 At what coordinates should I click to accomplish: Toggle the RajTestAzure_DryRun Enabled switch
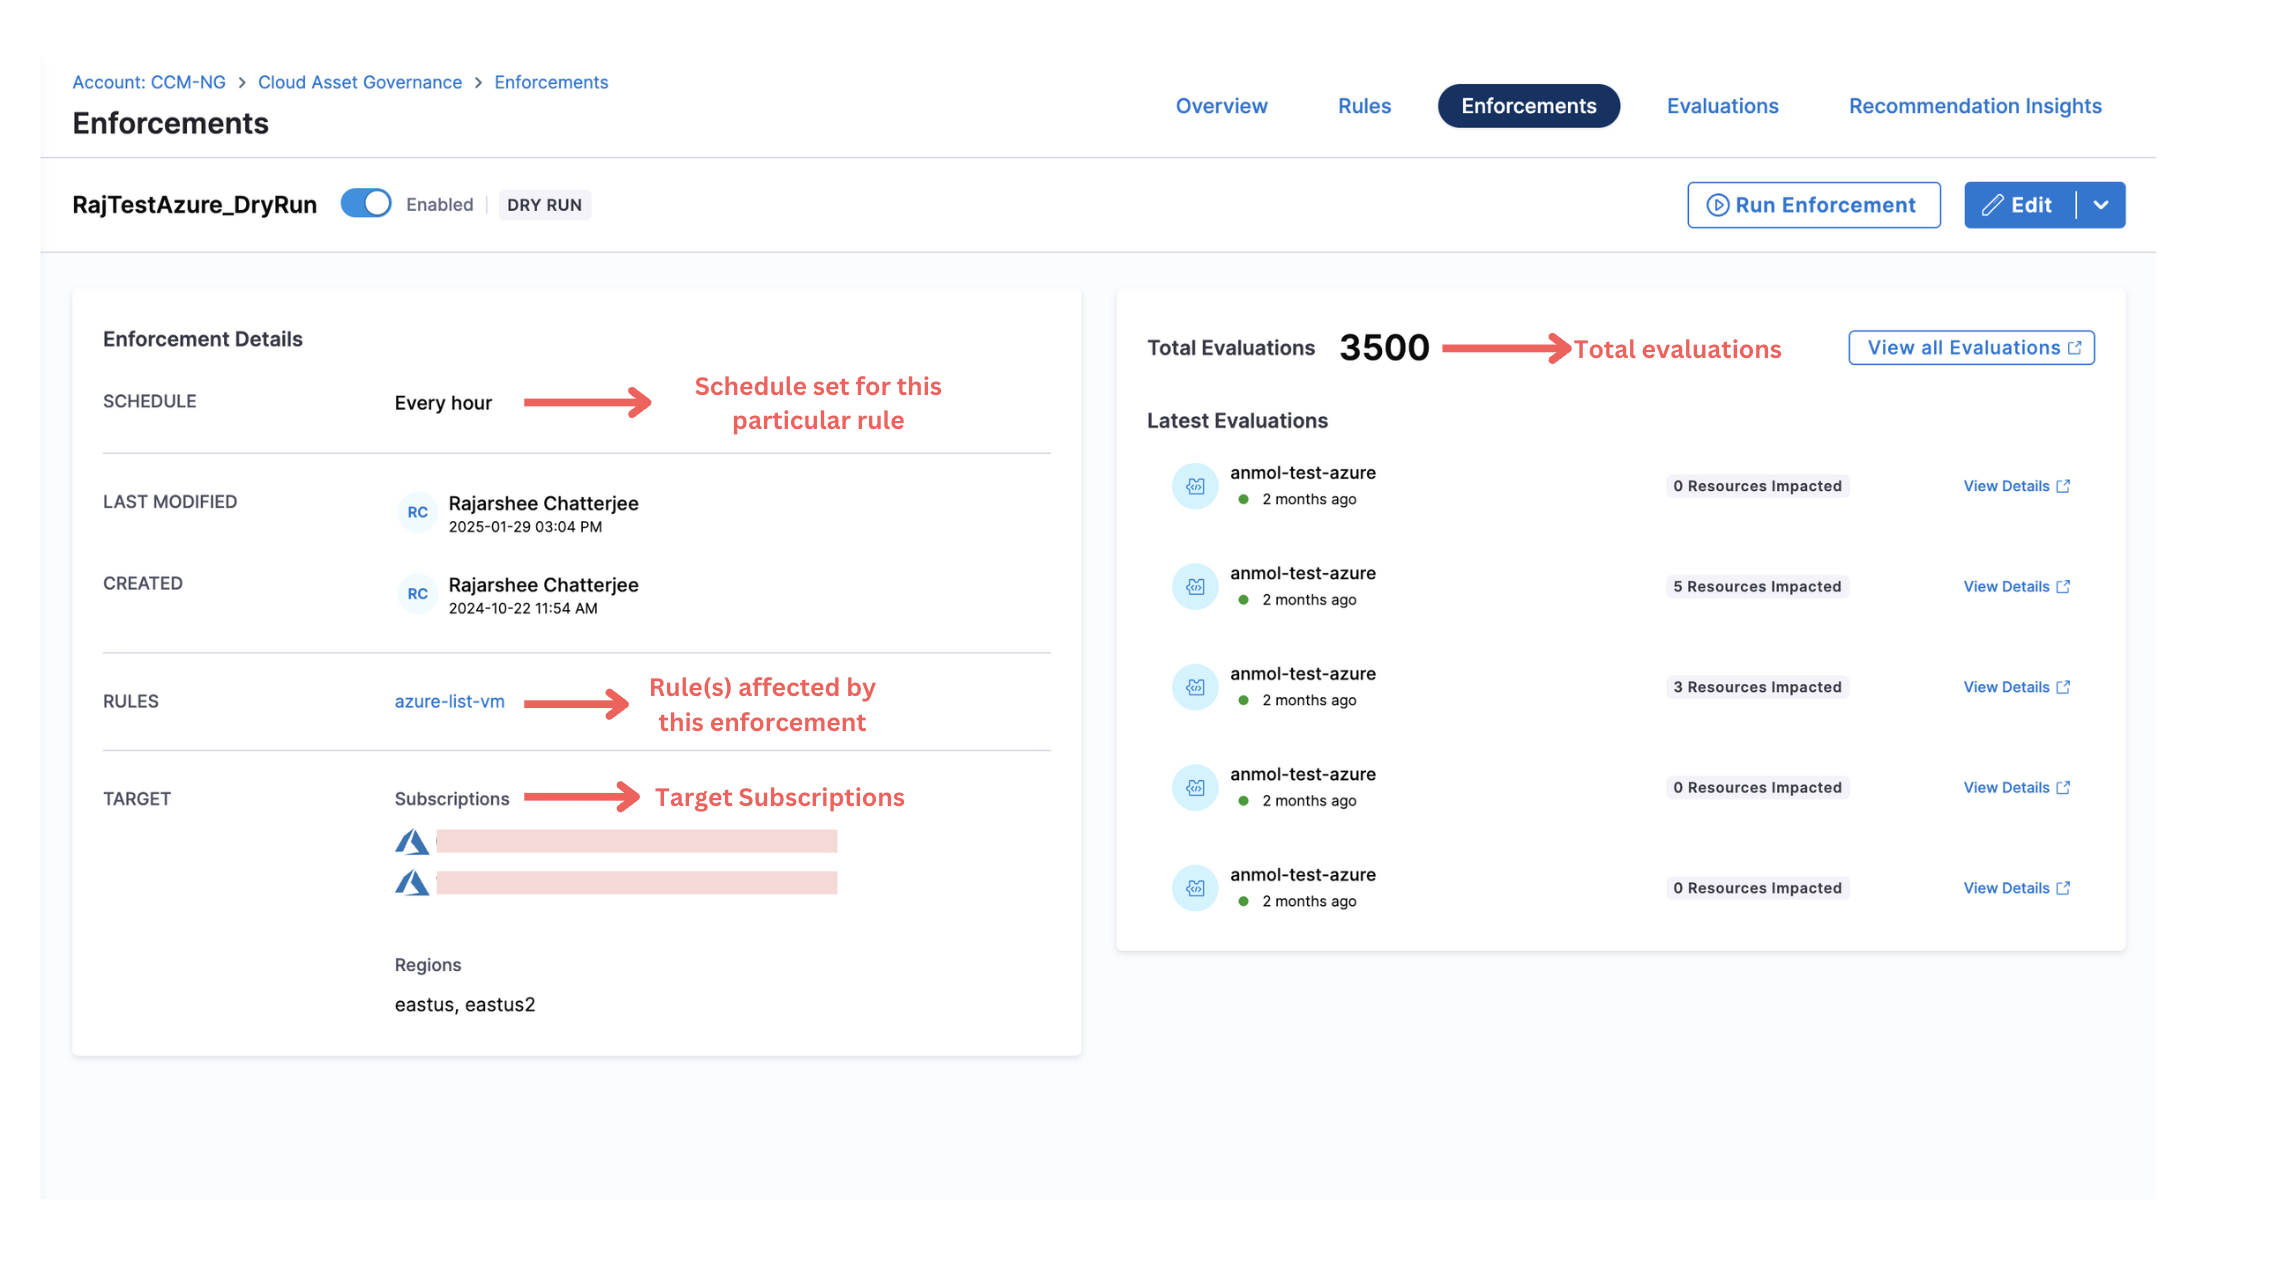(366, 204)
